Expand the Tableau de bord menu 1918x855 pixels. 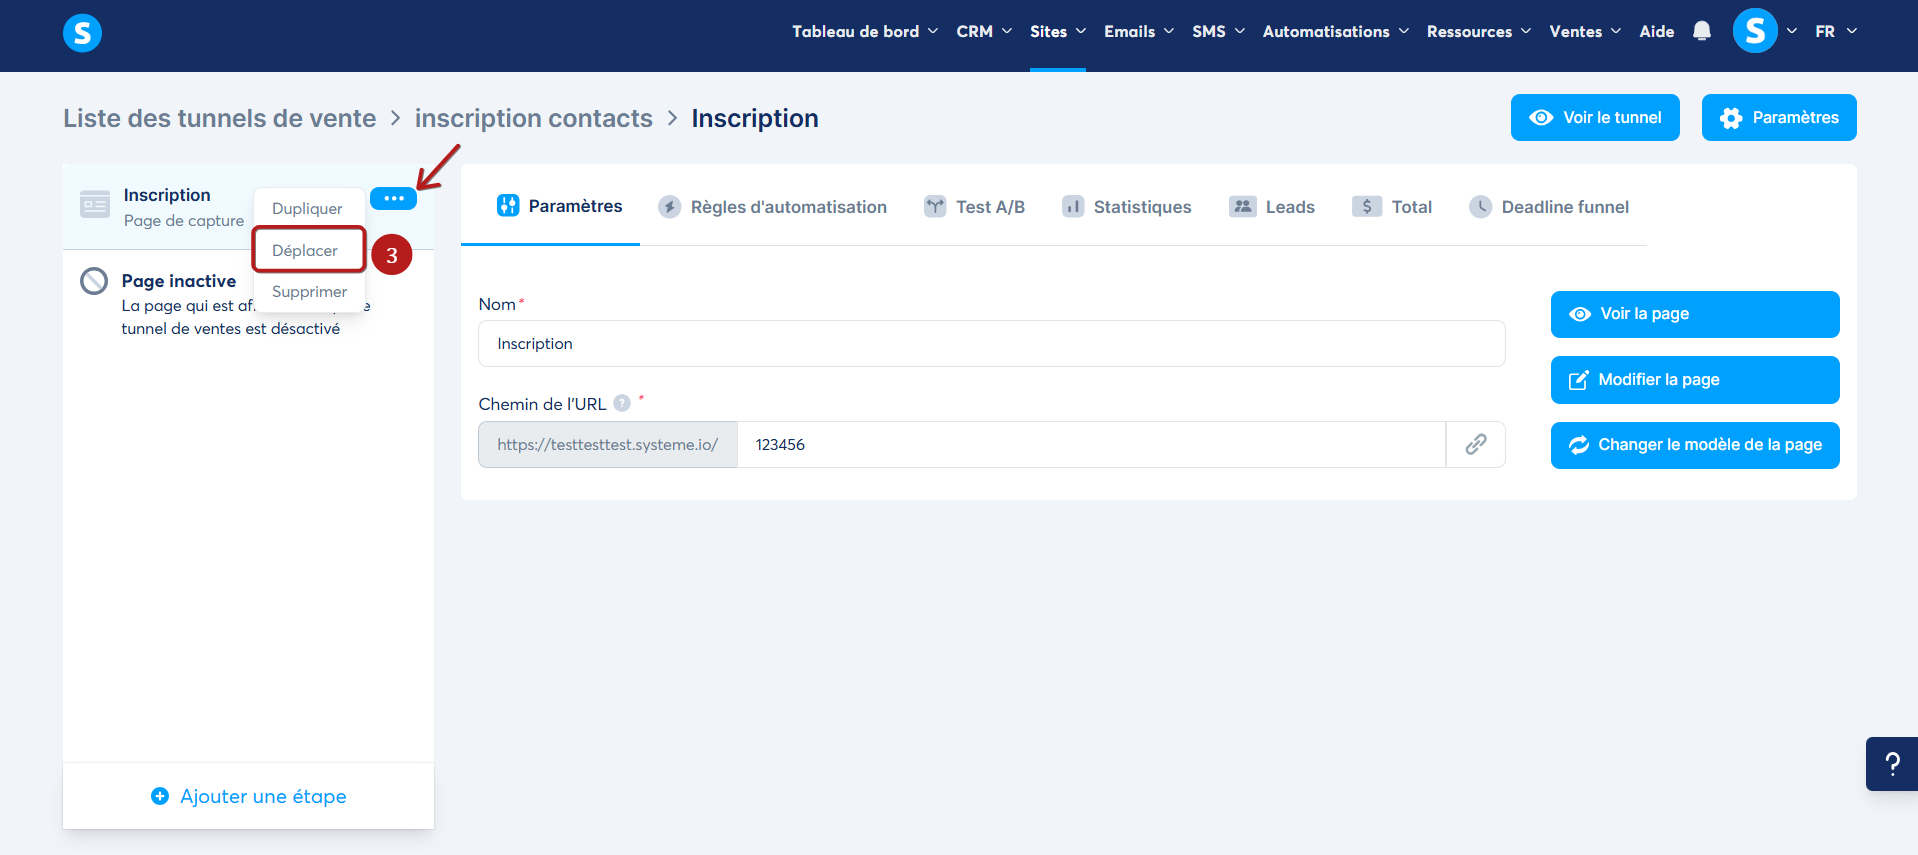click(865, 31)
